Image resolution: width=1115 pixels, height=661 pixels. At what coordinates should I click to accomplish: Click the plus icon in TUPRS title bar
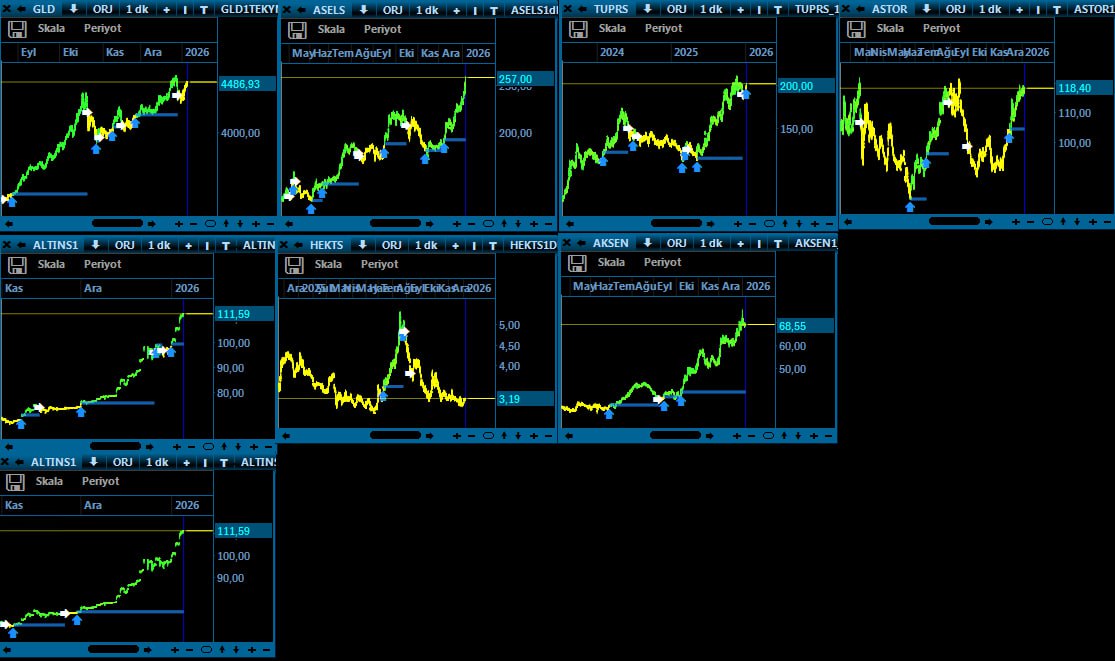tap(740, 10)
